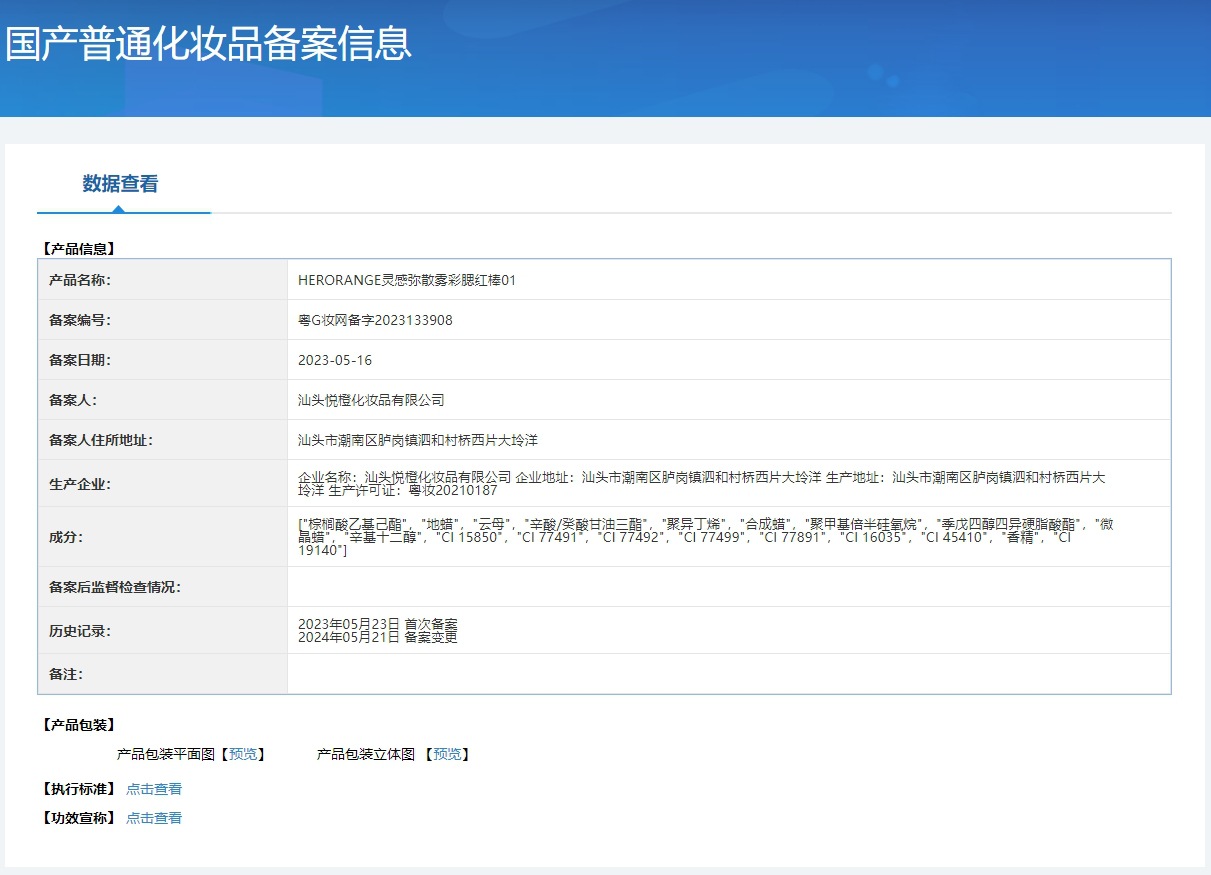The height and width of the screenshot is (875, 1211).
Task: Click the 生产企业 label cell
Action: pyautogui.click(x=163, y=484)
